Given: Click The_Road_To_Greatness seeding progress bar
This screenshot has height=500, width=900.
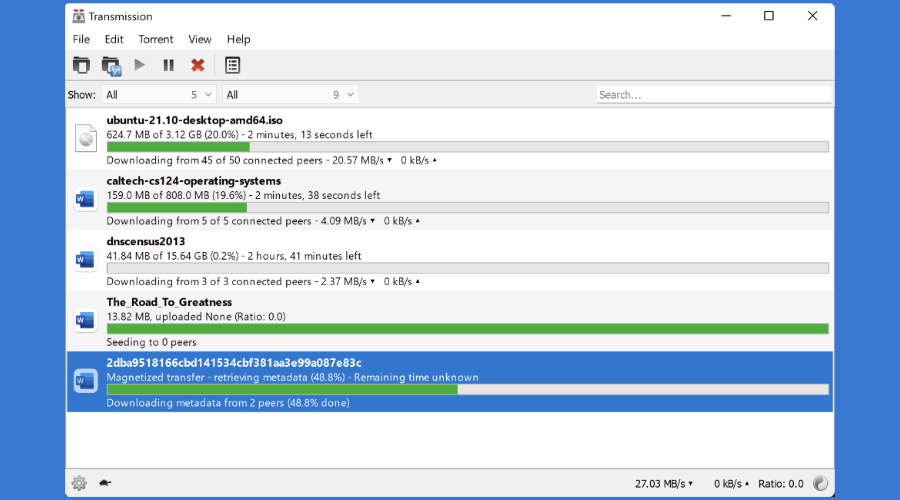Looking at the screenshot, I should (468, 329).
